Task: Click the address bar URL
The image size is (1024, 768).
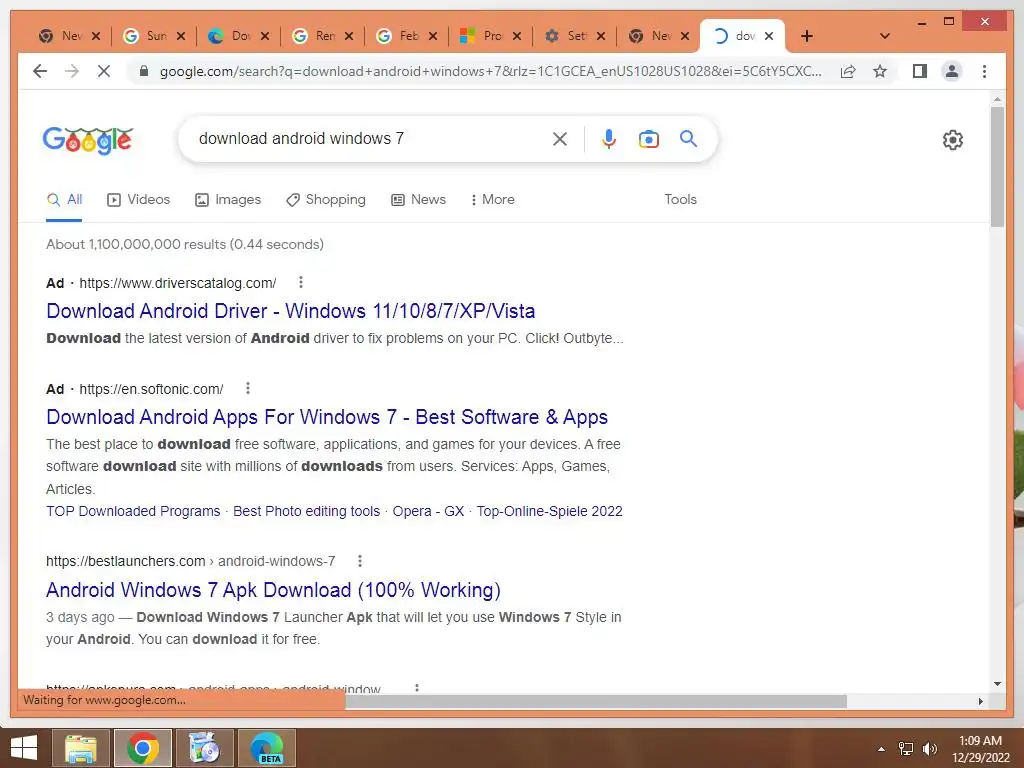Action: click(490, 71)
